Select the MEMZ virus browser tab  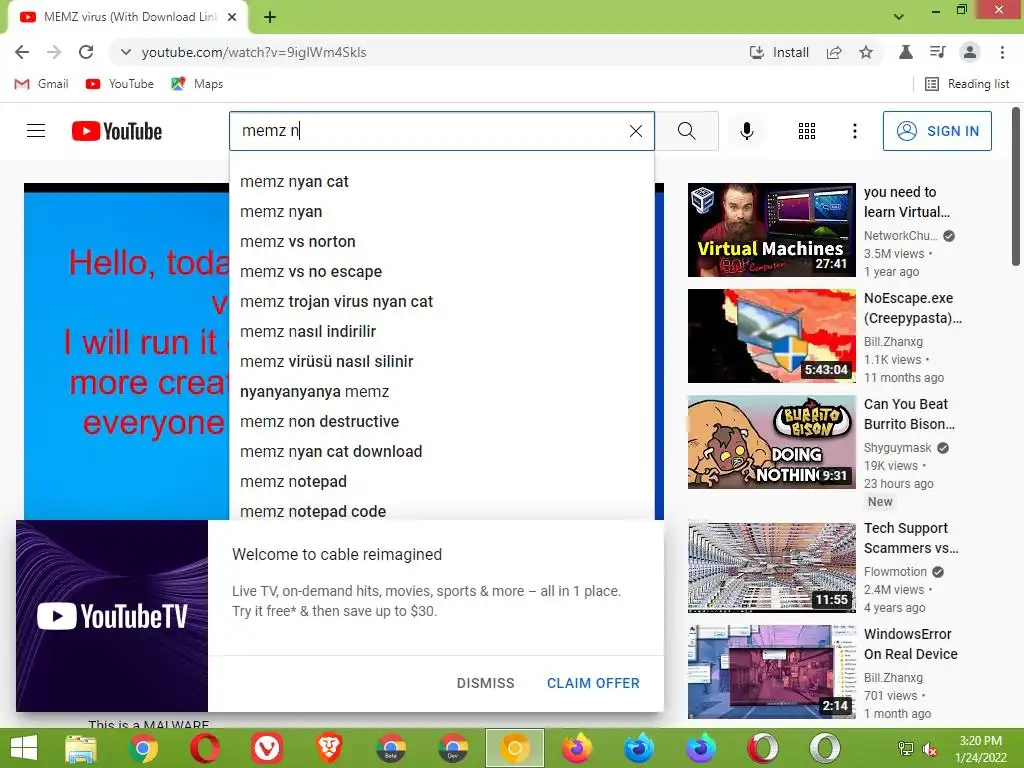129,17
